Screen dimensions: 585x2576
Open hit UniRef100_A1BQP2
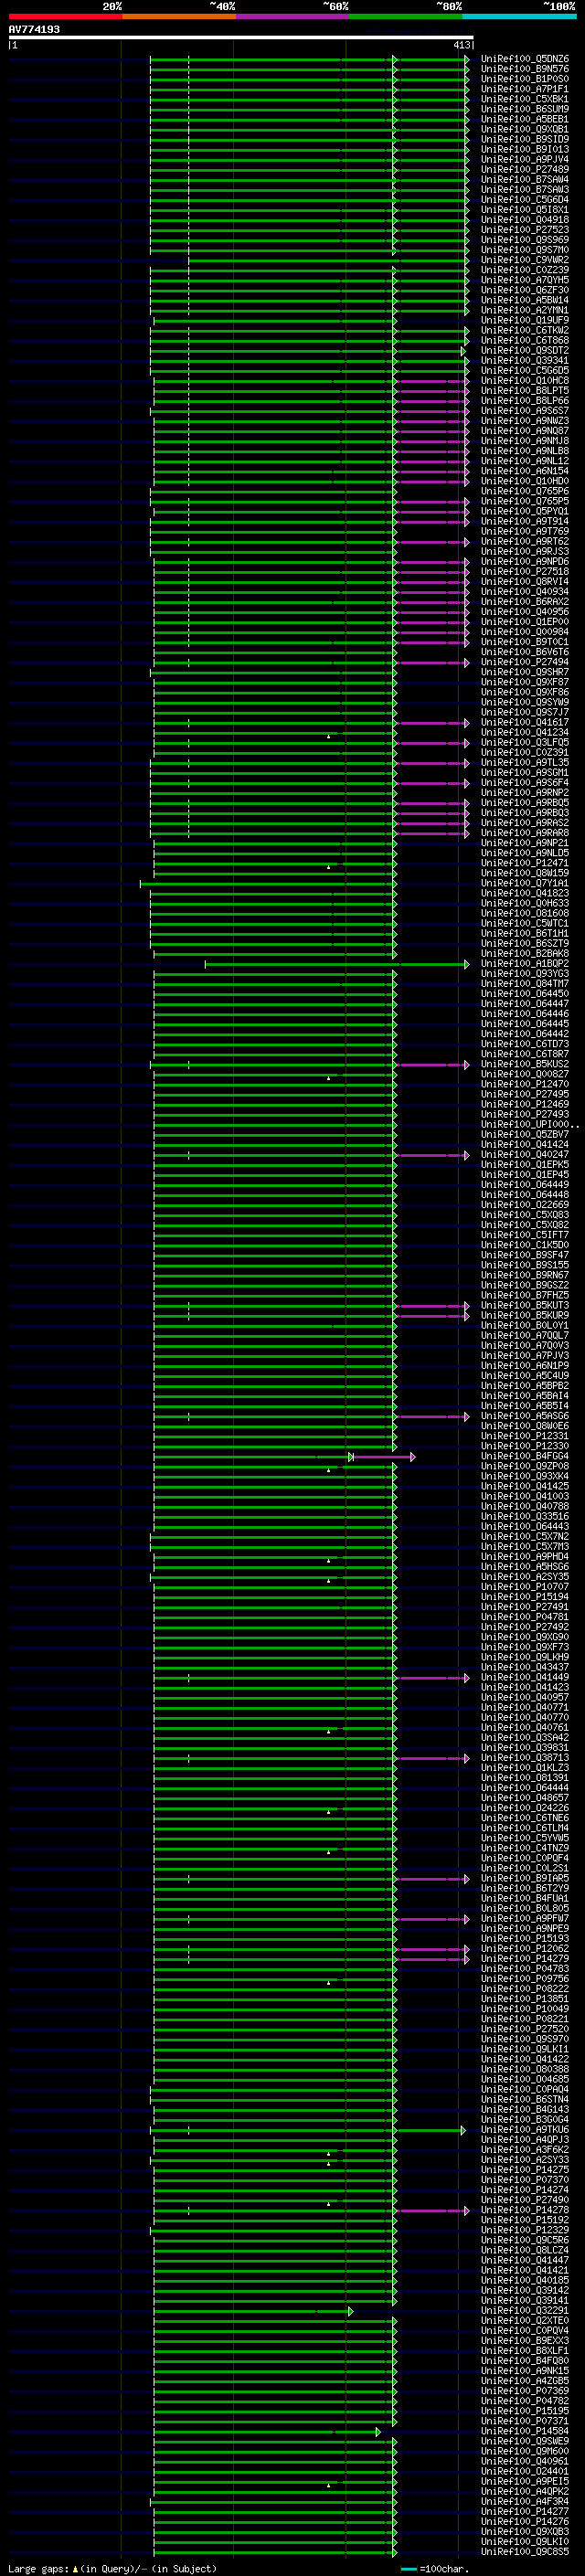pos(524,964)
